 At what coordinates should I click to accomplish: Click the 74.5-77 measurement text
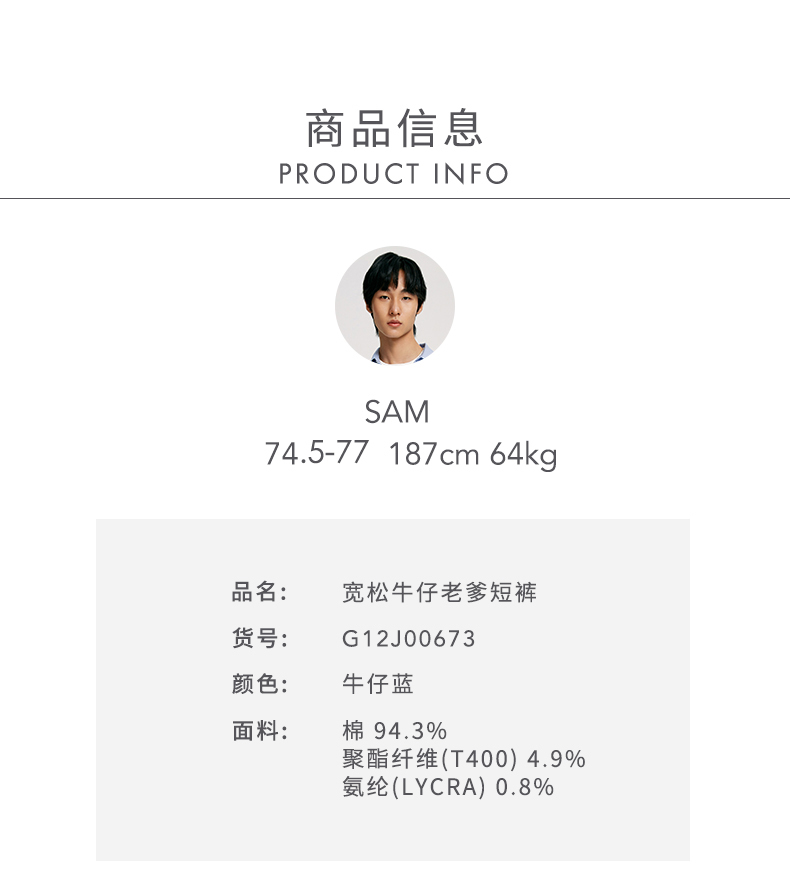316,454
